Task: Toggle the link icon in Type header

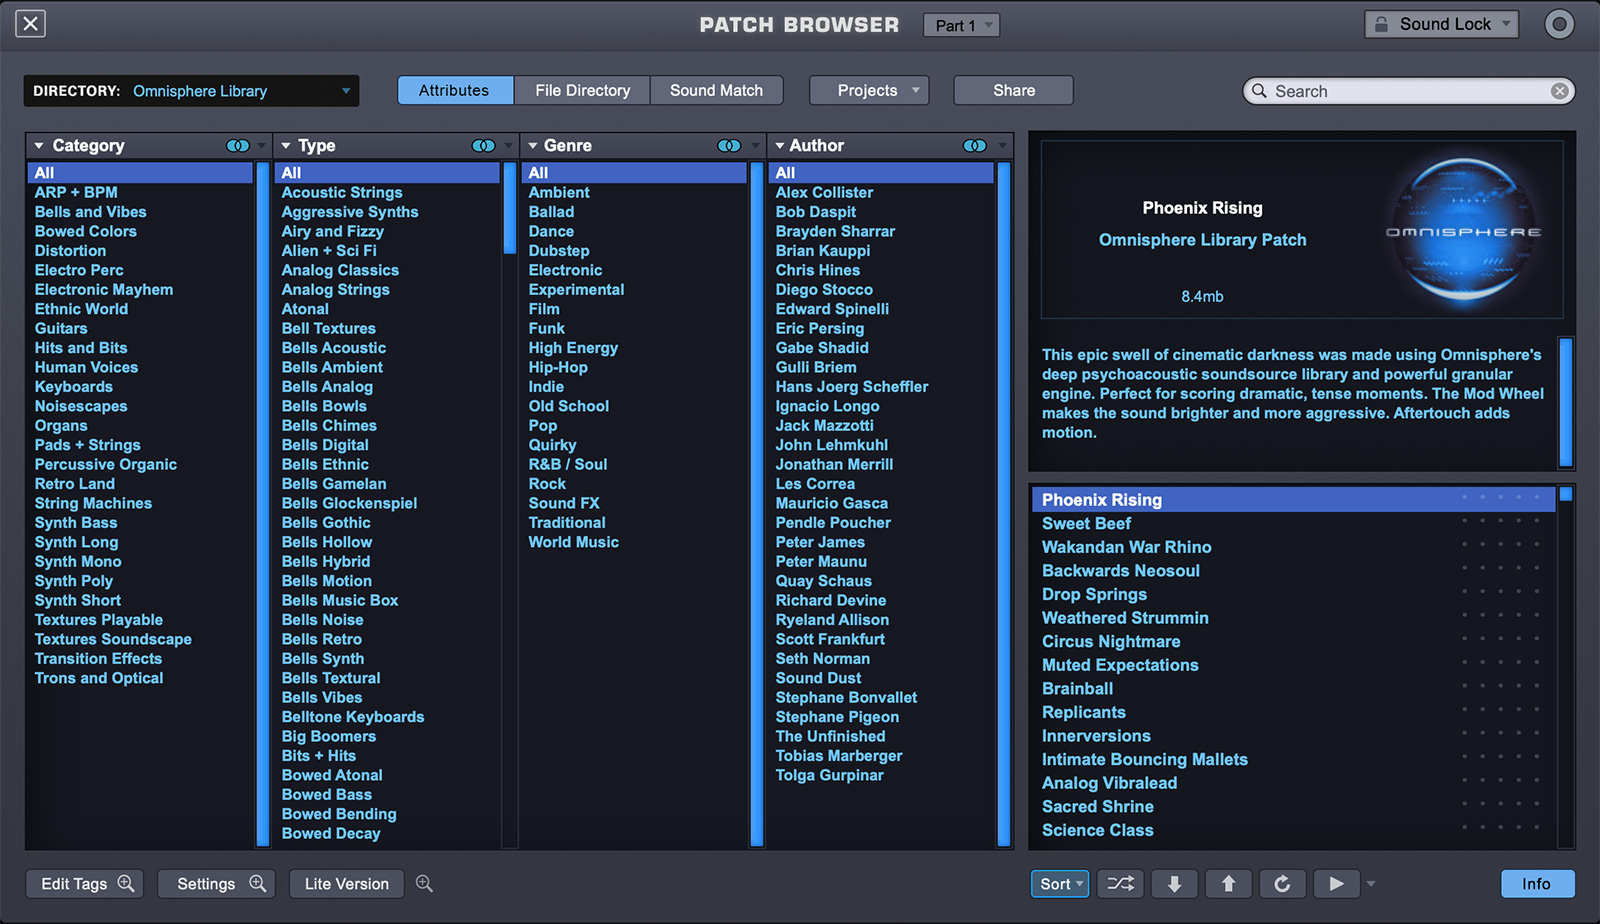Action: [x=483, y=146]
